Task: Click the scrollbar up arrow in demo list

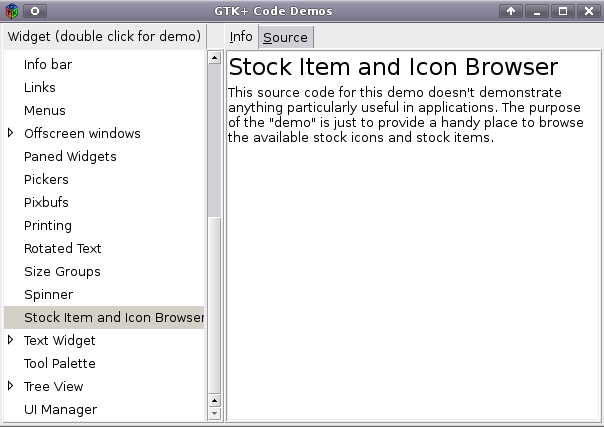Action: pos(214,57)
